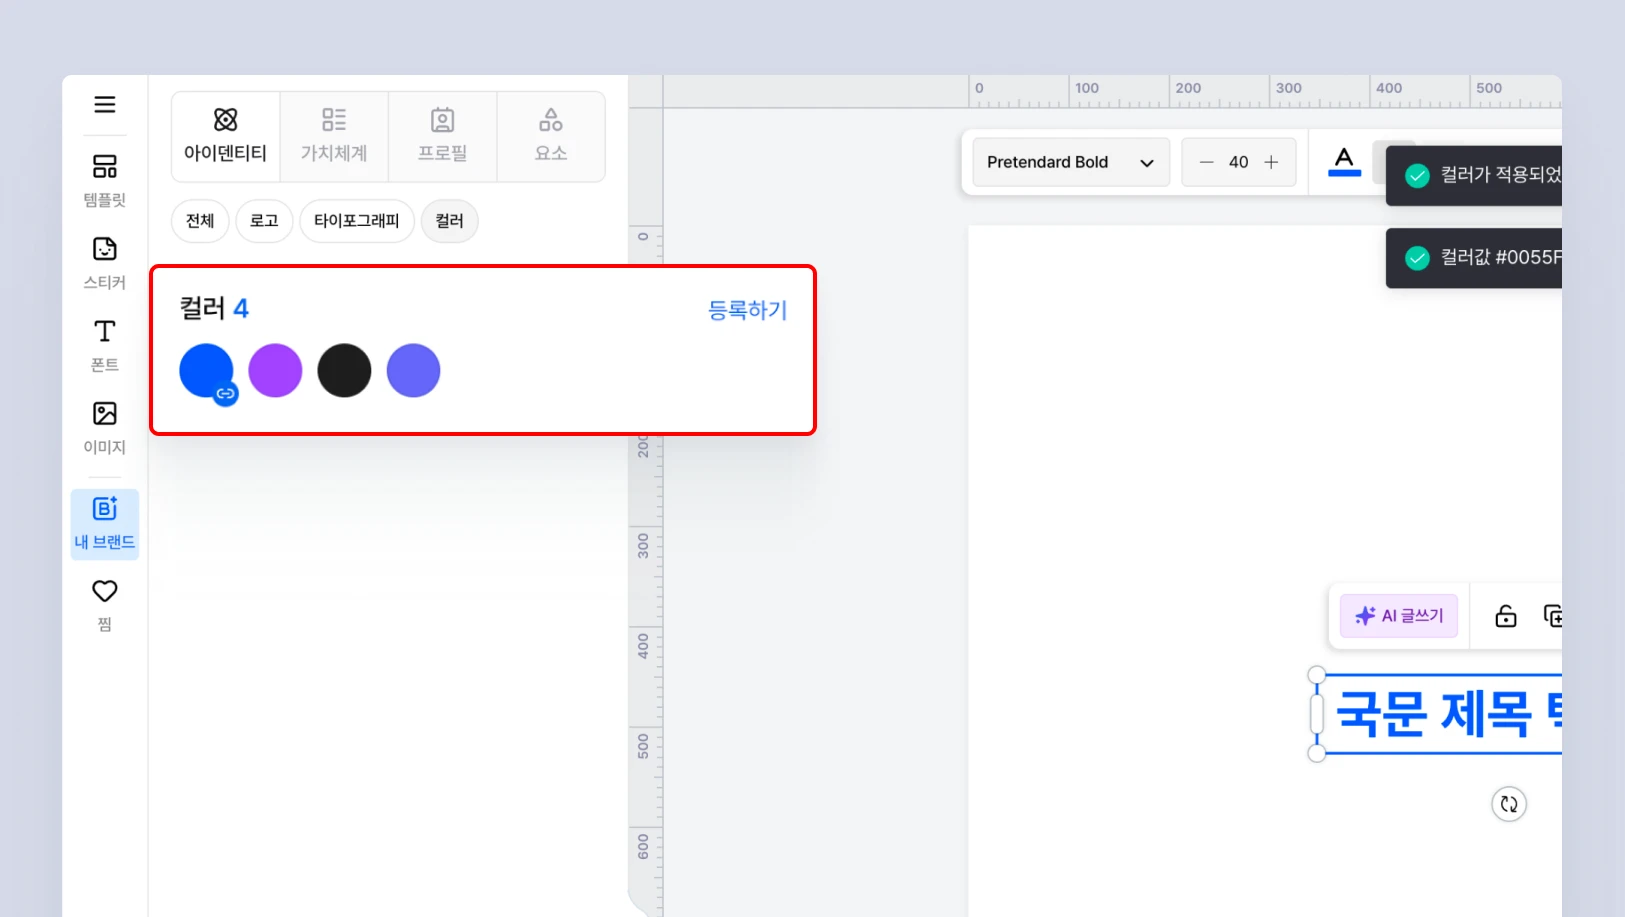
Task: Click the rotate handle icon
Action: (x=1509, y=804)
